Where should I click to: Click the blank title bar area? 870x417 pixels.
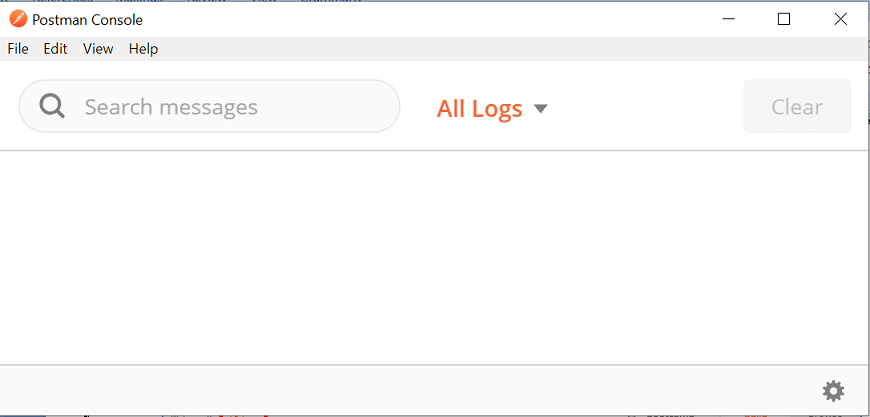[x=433, y=19]
